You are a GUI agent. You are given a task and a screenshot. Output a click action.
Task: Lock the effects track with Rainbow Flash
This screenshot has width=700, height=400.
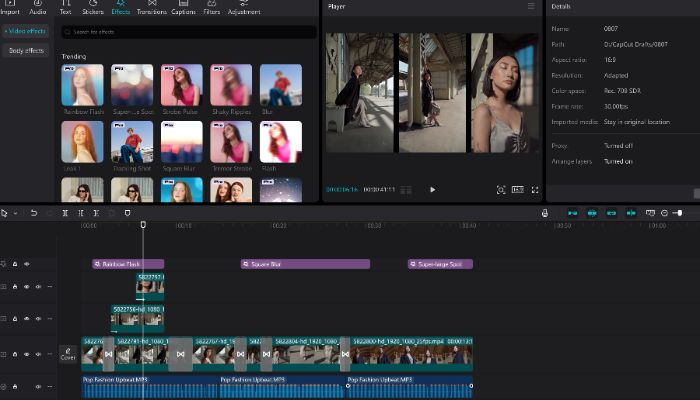pyautogui.click(x=15, y=264)
